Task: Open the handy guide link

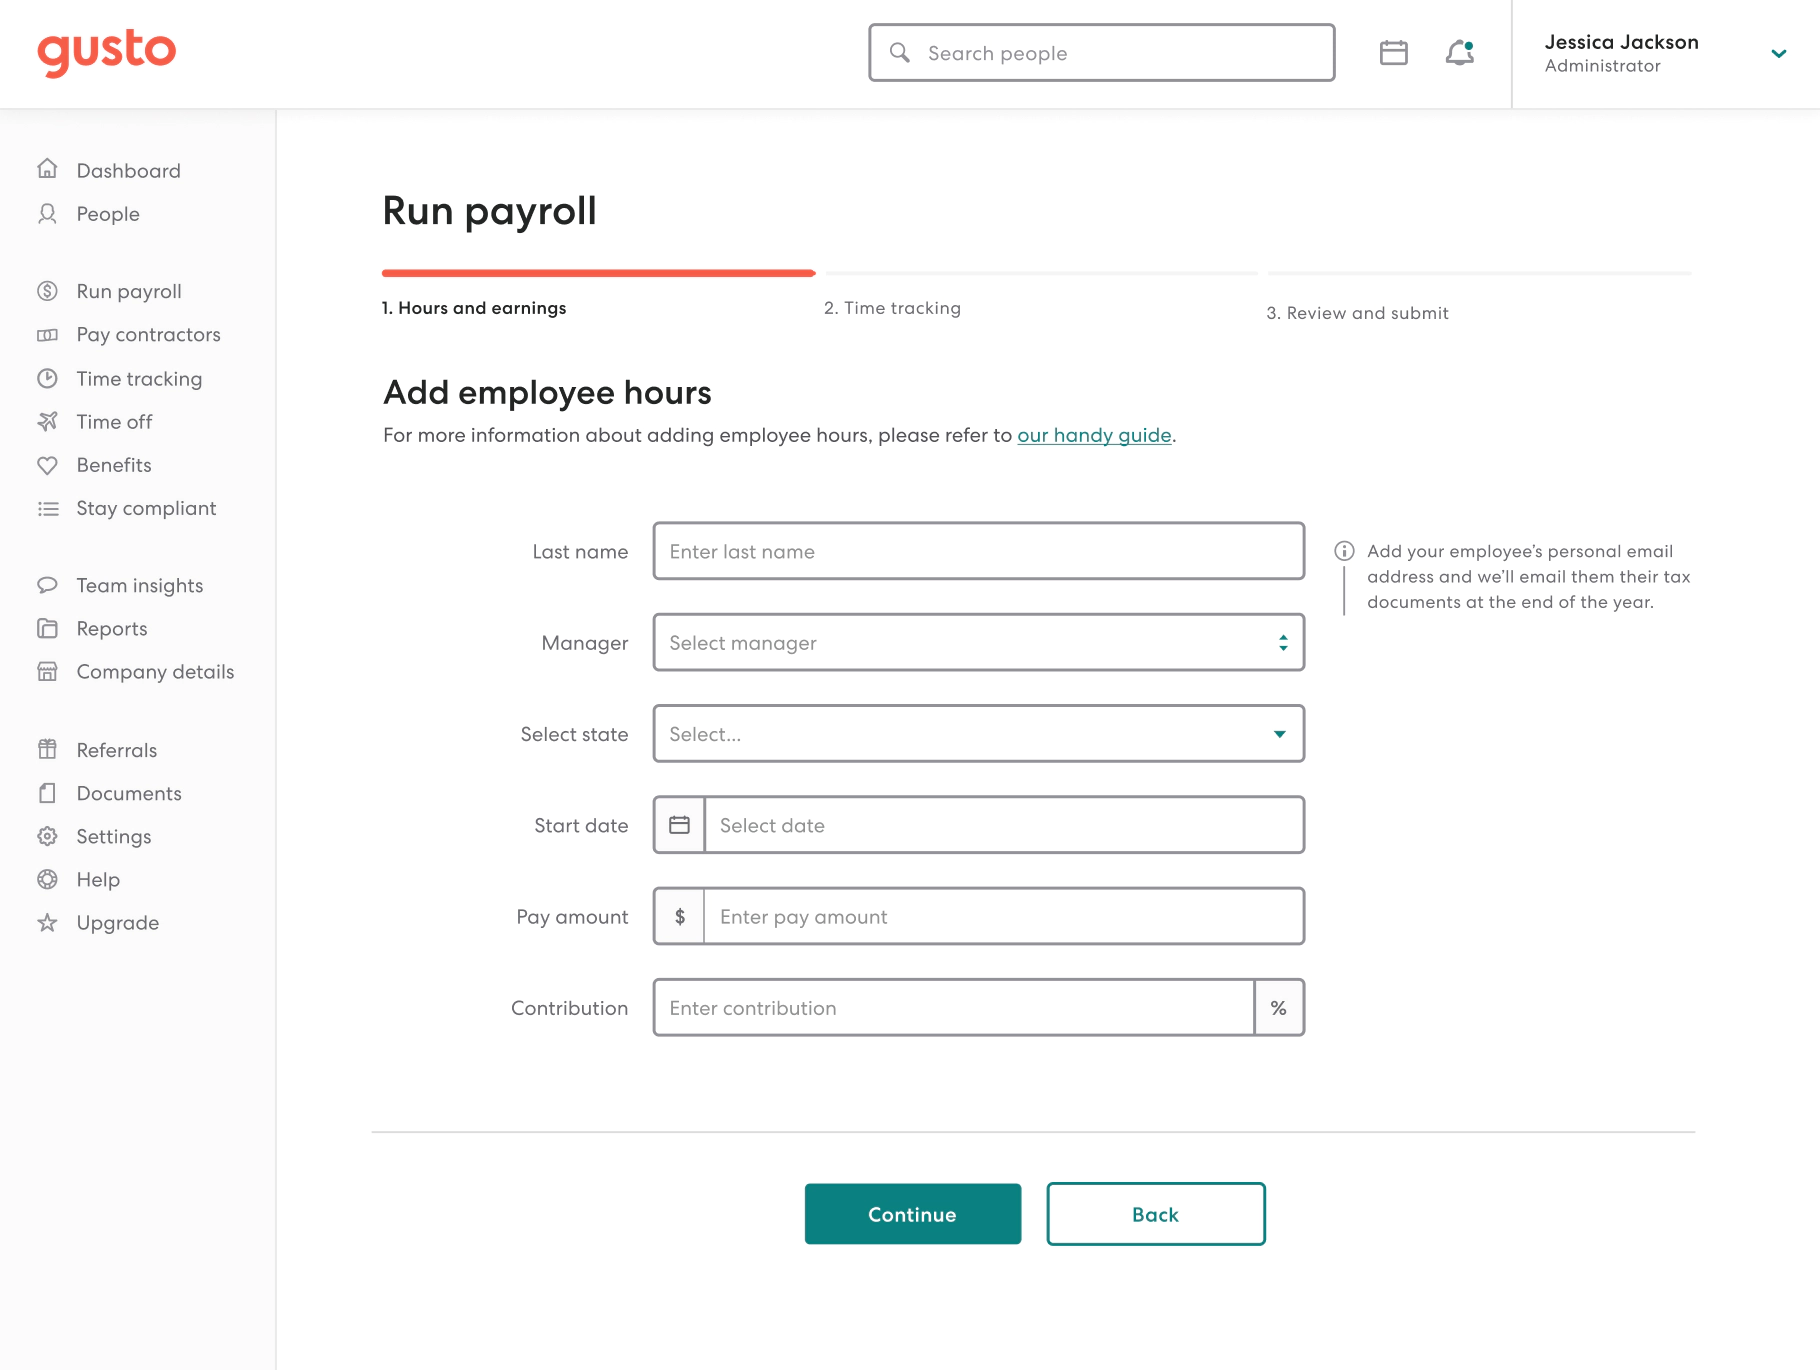Action: coord(1094,435)
